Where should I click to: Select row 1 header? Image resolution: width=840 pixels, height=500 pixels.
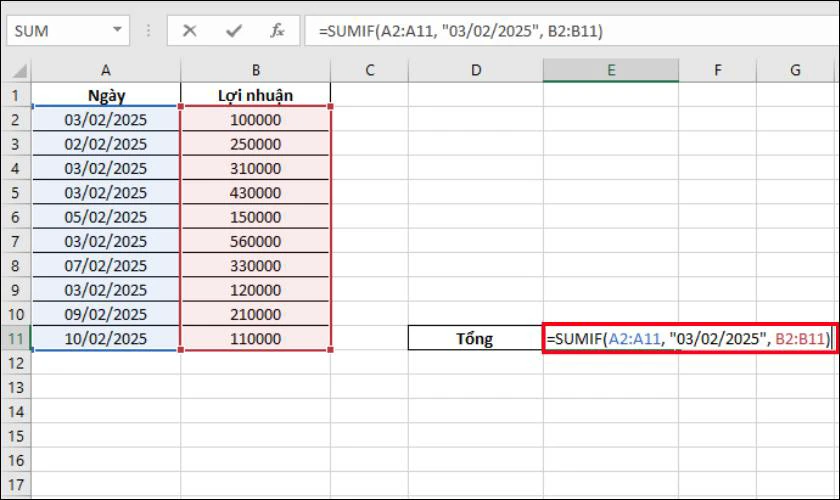[x=16, y=95]
